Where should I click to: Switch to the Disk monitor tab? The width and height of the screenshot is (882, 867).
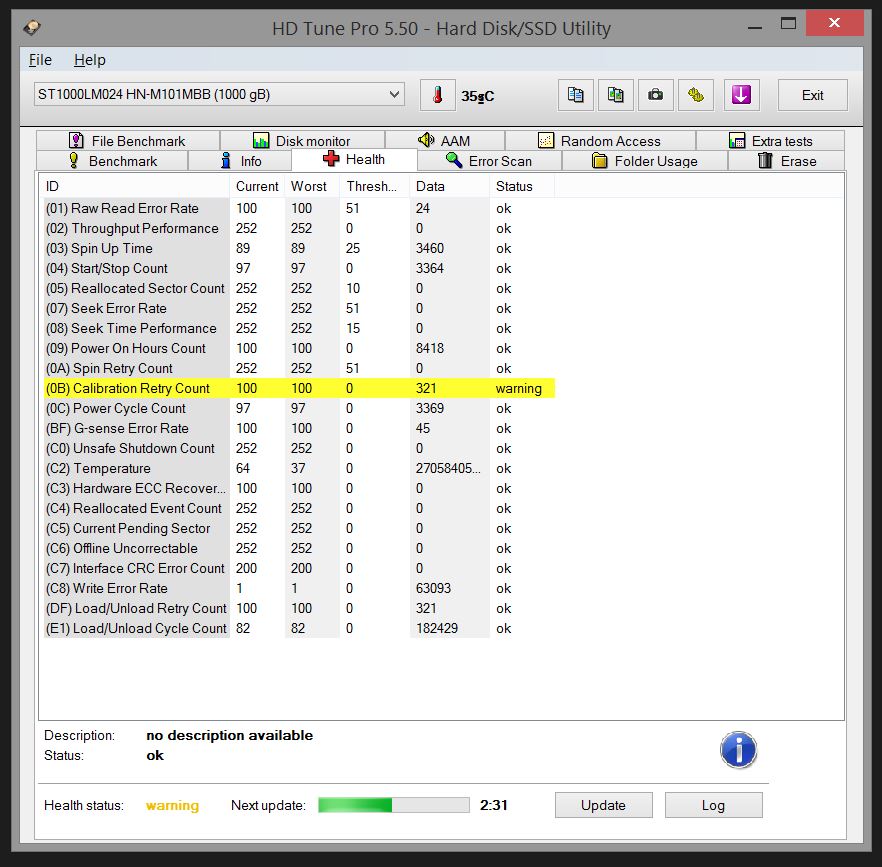coord(302,141)
